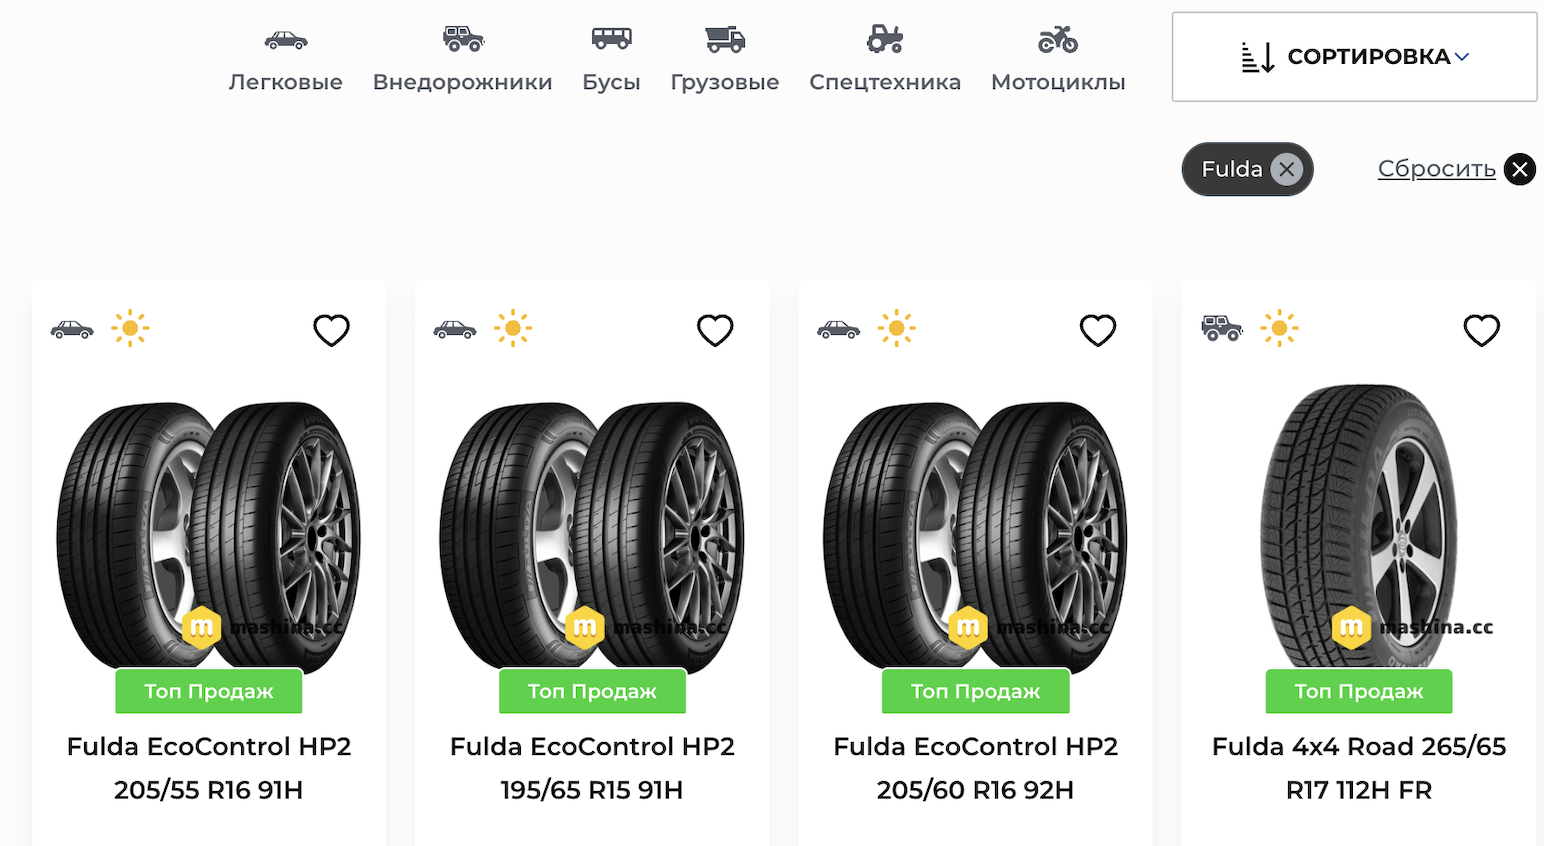Open Fulda EcoControl HP2 195/65 R15 91H title
The image size is (1544, 846).
(x=592, y=768)
